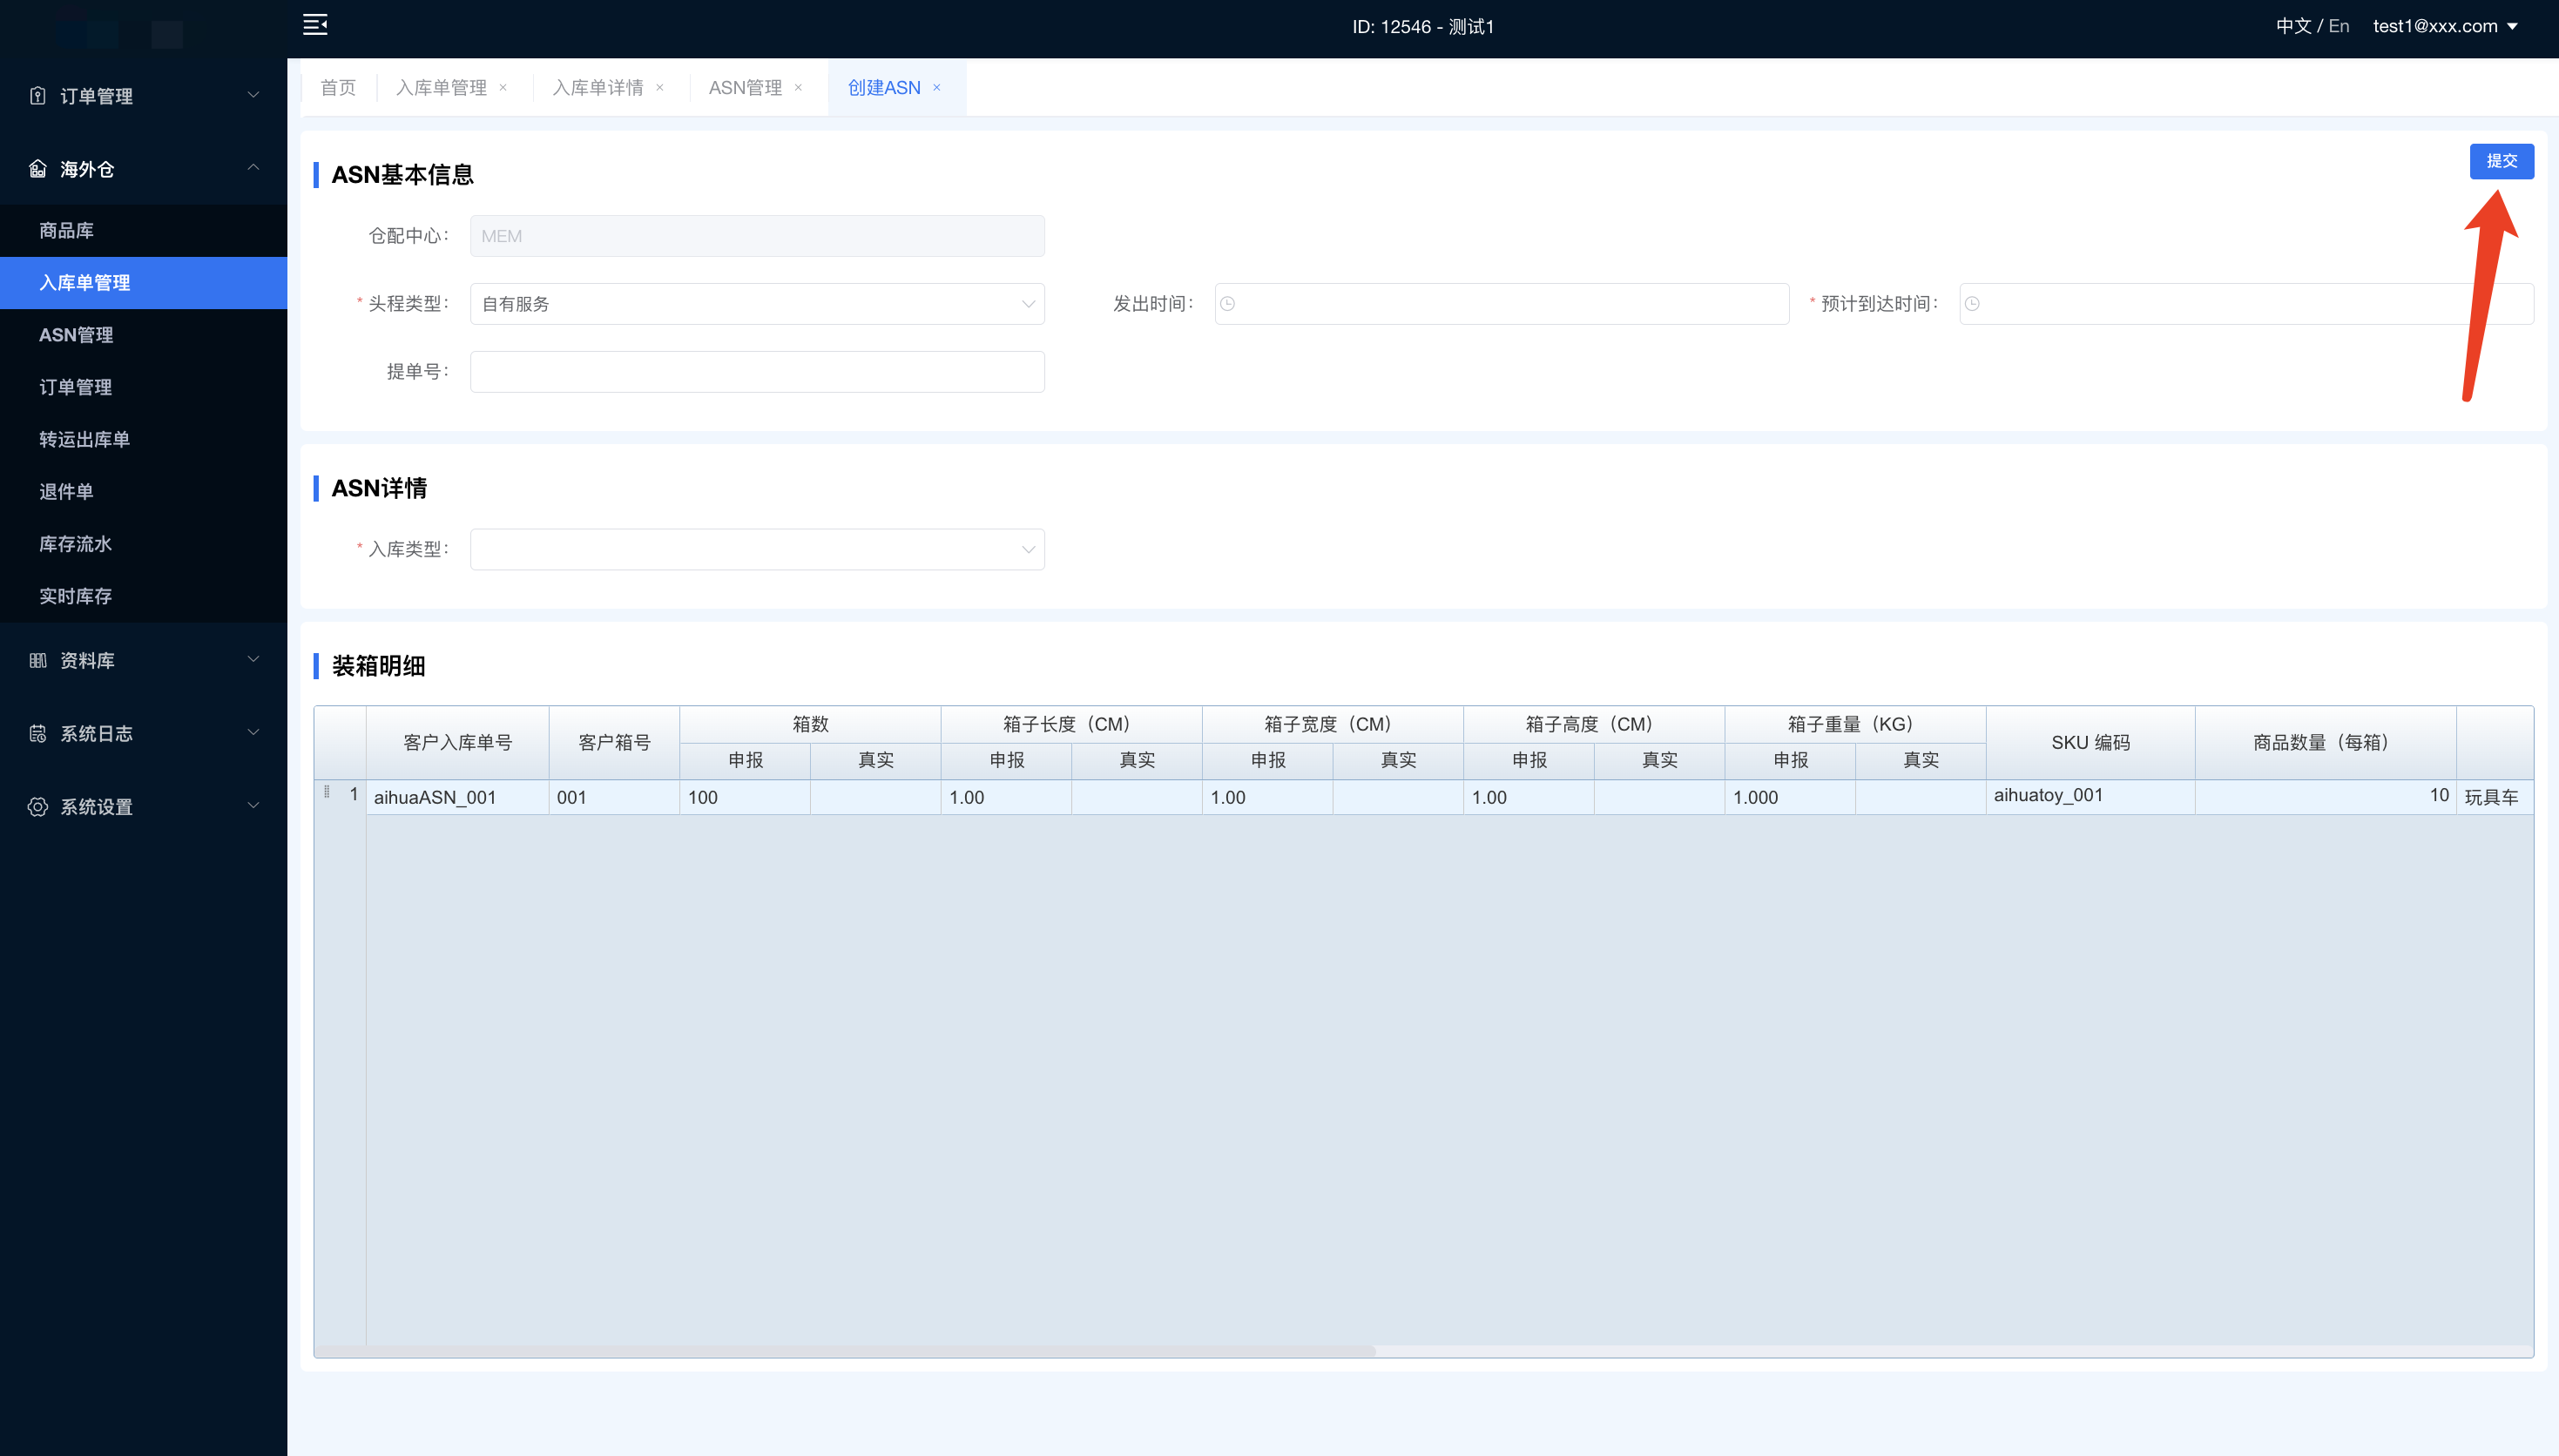
Task: Open 商品库 in the sidebar
Action: 144,230
